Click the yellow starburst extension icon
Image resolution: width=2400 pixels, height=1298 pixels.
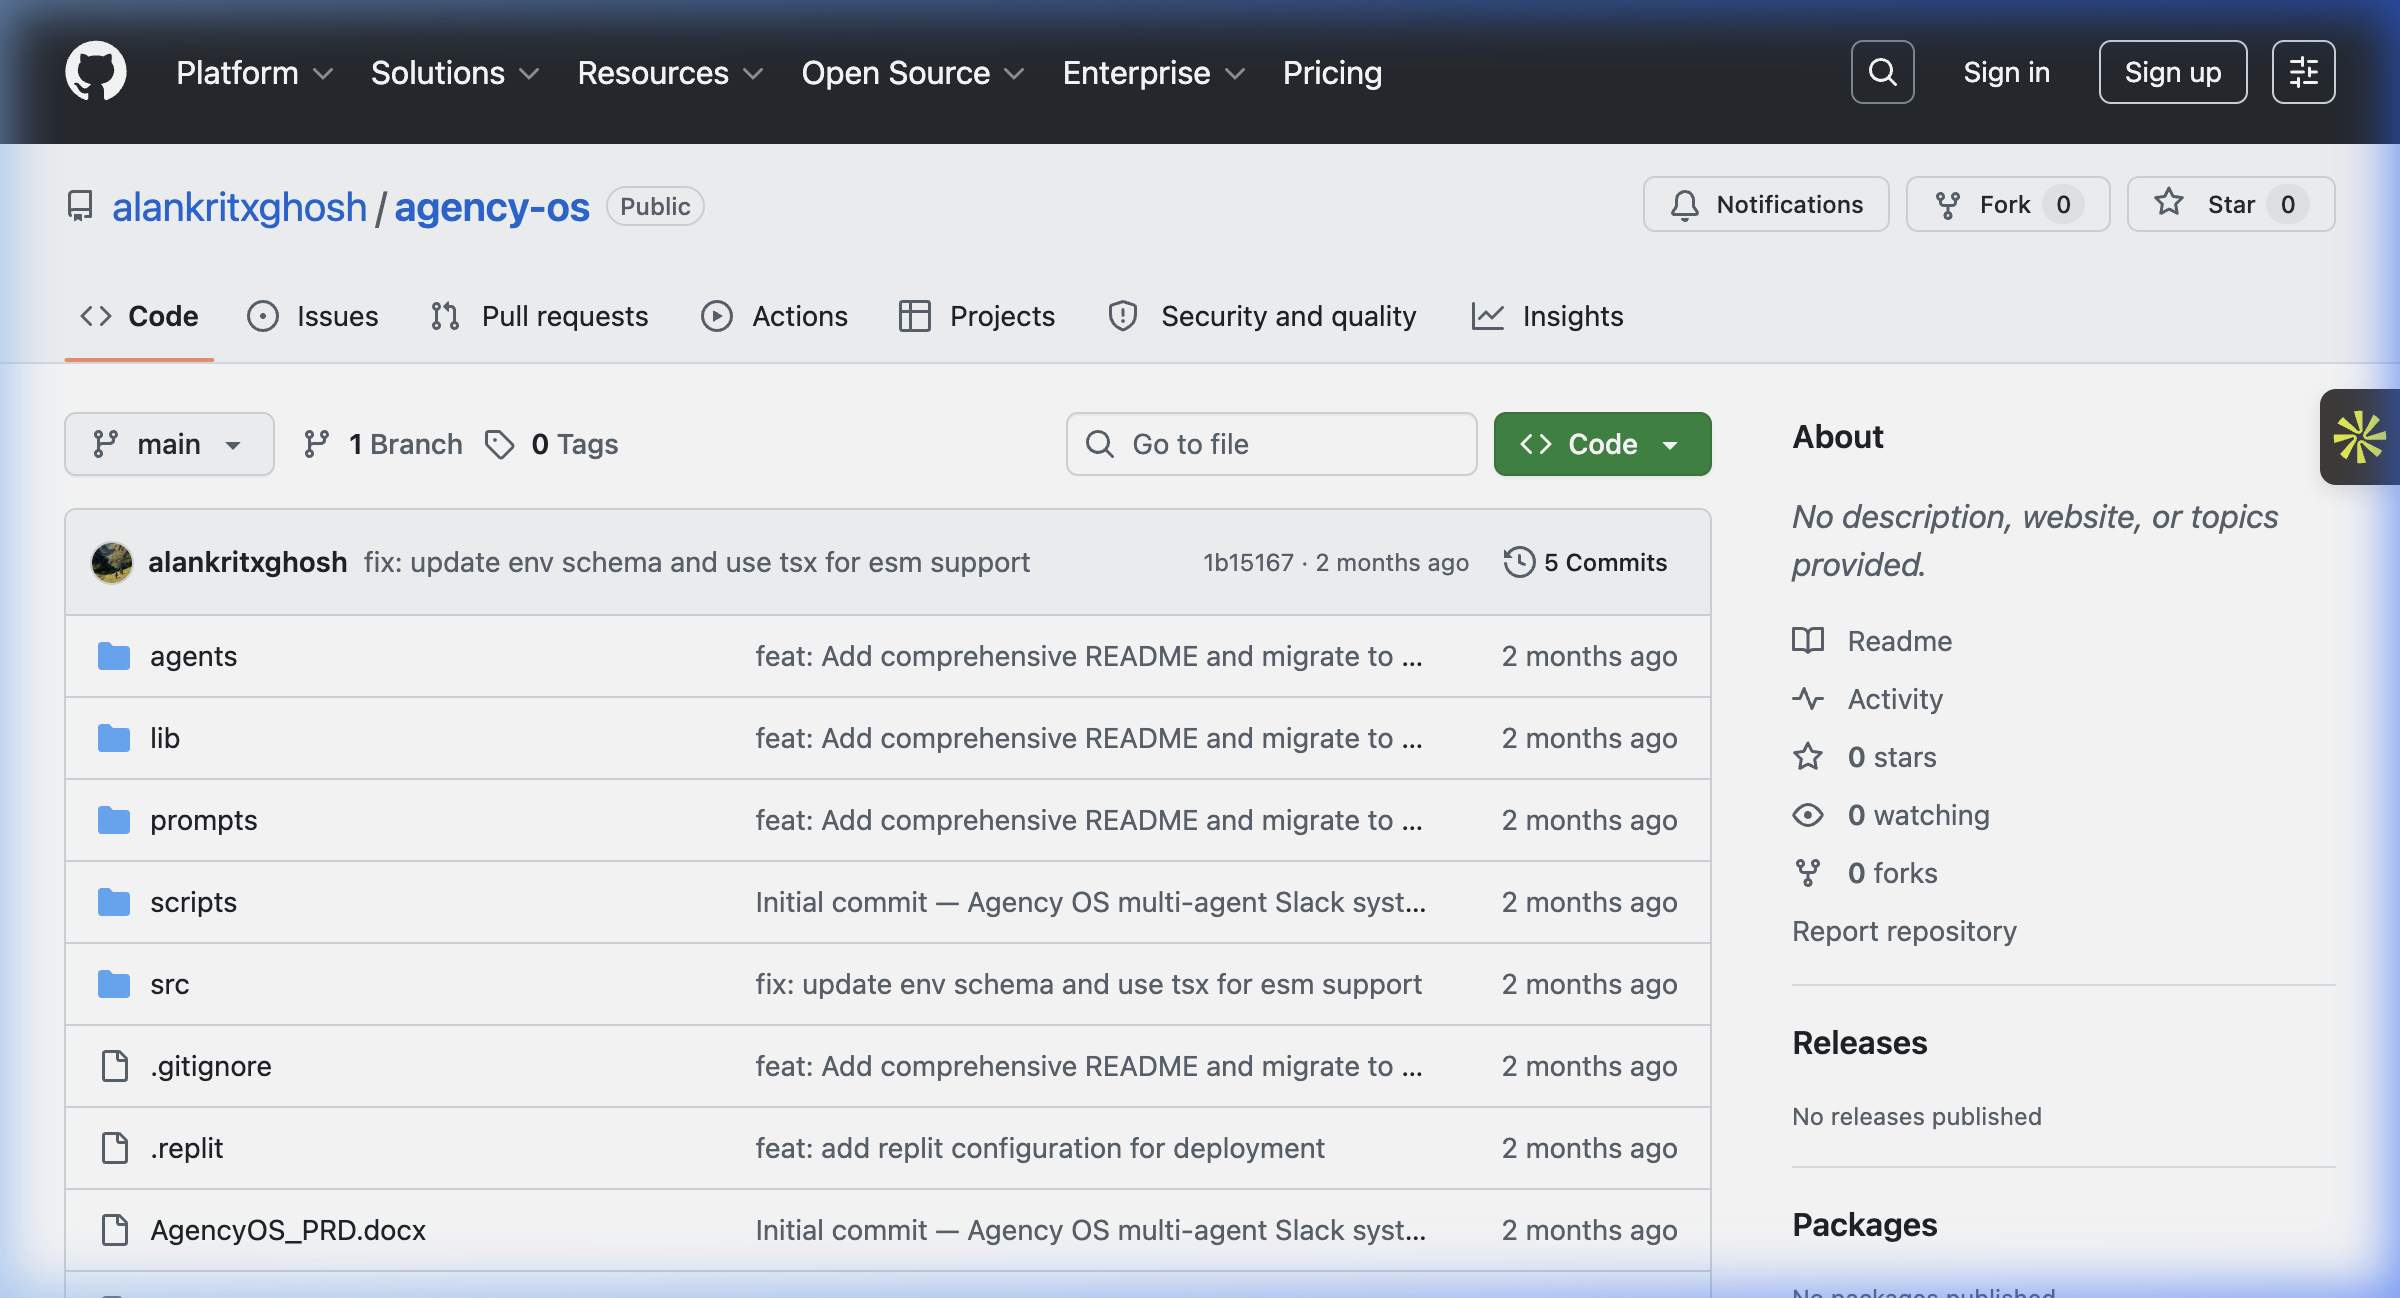[x=2359, y=437]
